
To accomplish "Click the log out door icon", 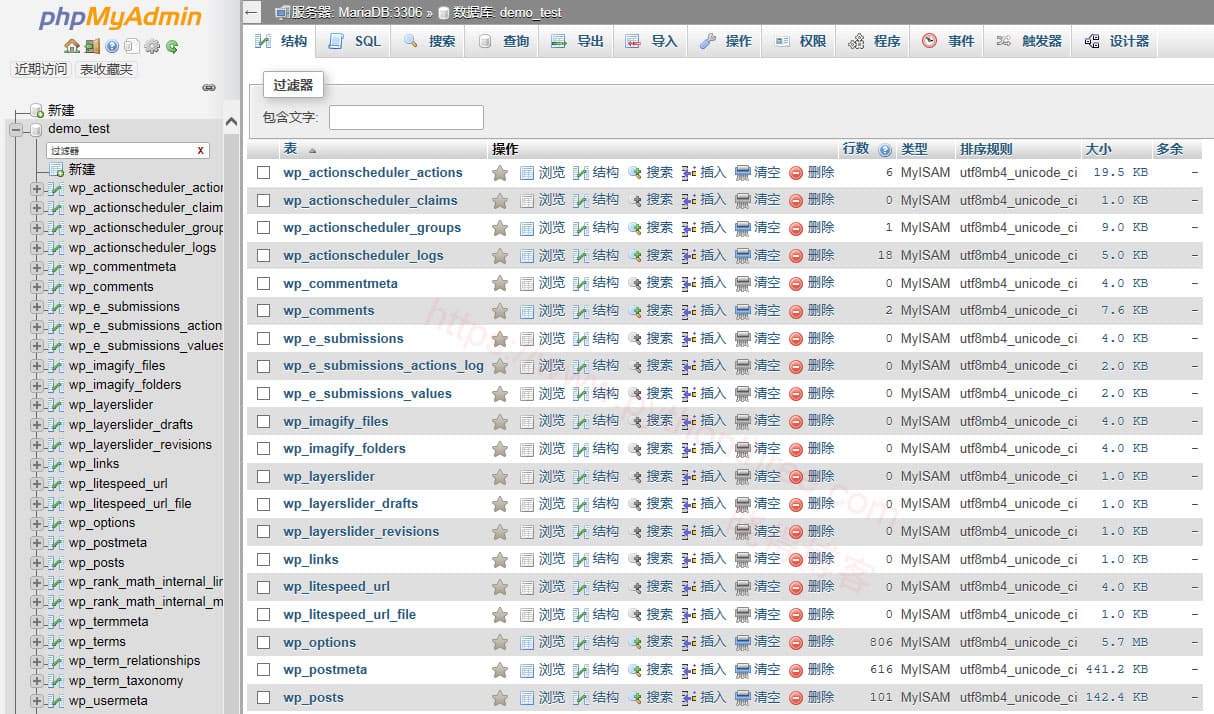I will point(92,46).
